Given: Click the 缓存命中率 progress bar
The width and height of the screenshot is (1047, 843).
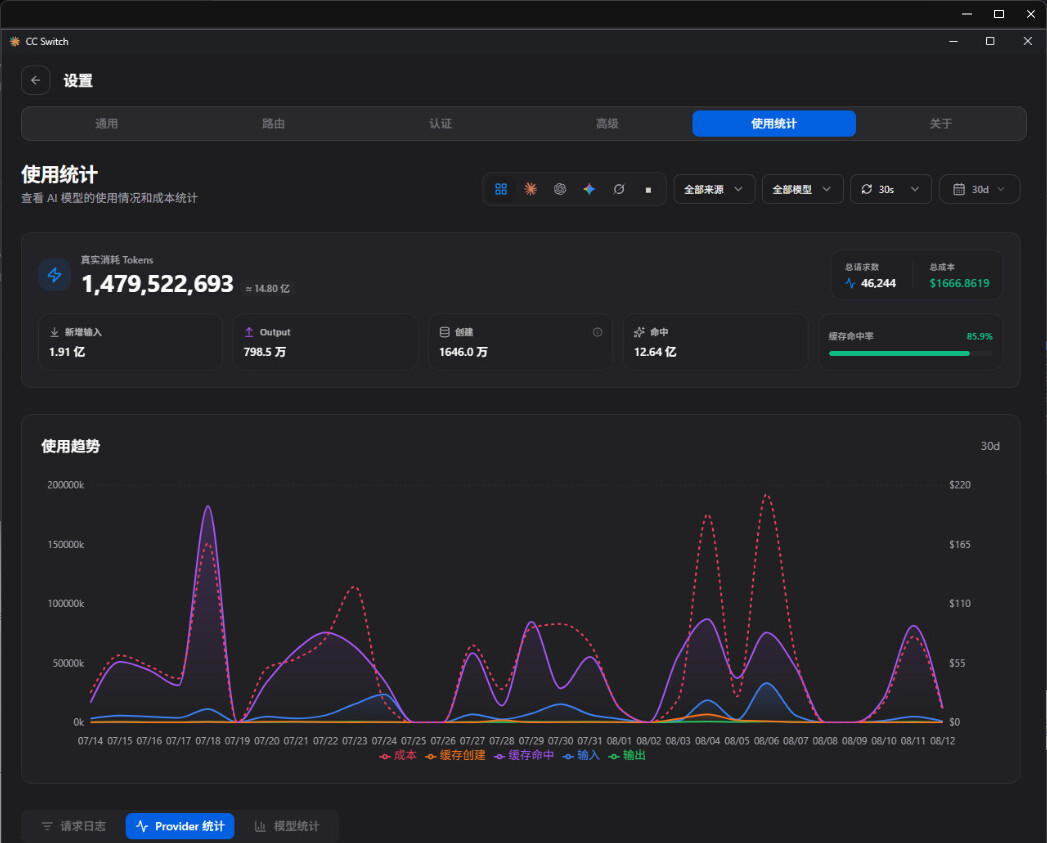Looking at the screenshot, I should click(x=910, y=353).
